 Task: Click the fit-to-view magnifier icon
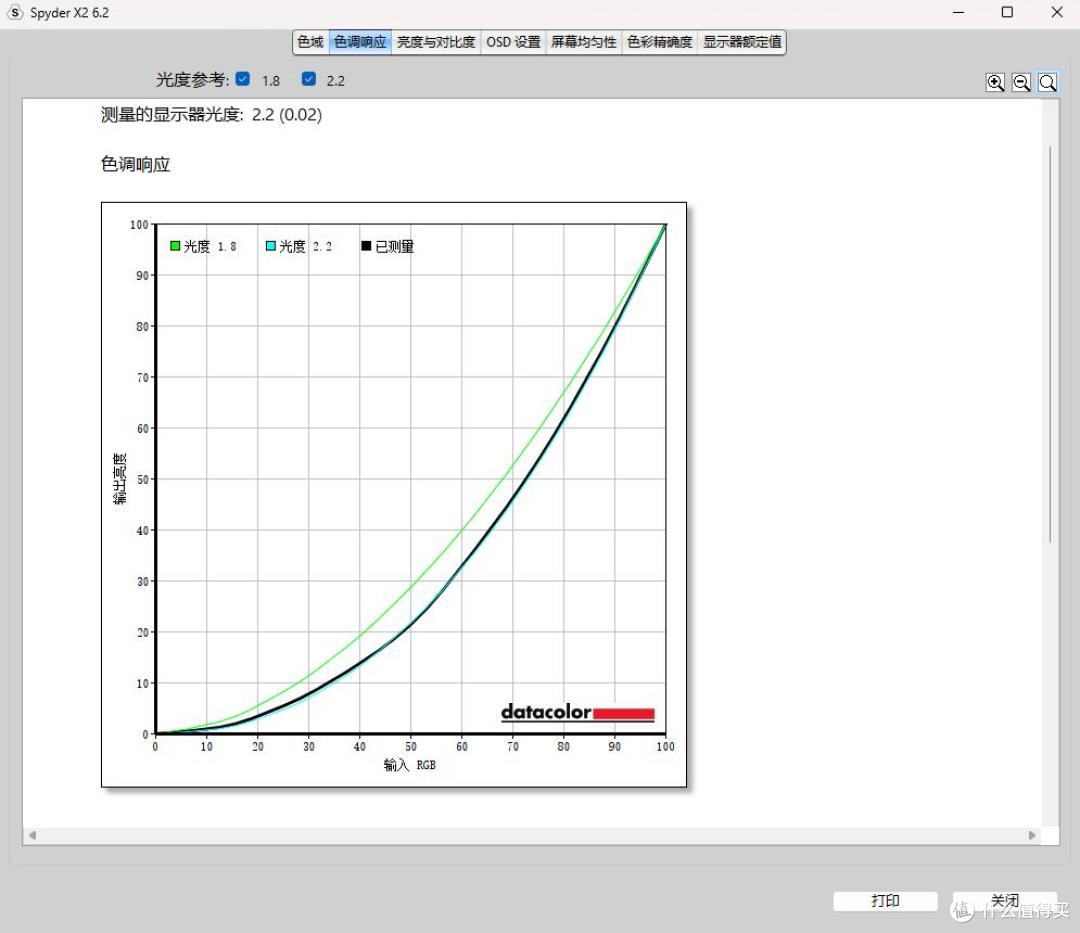1048,83
